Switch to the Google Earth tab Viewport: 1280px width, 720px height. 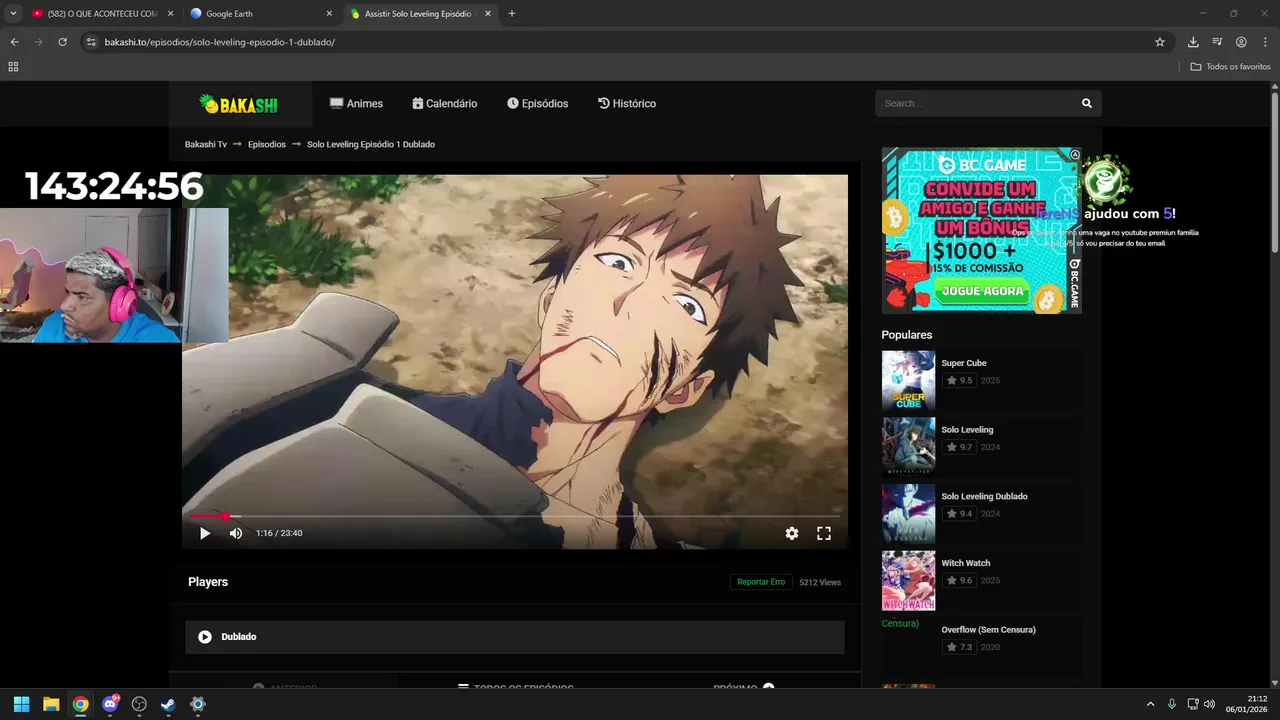coord(260,14)
